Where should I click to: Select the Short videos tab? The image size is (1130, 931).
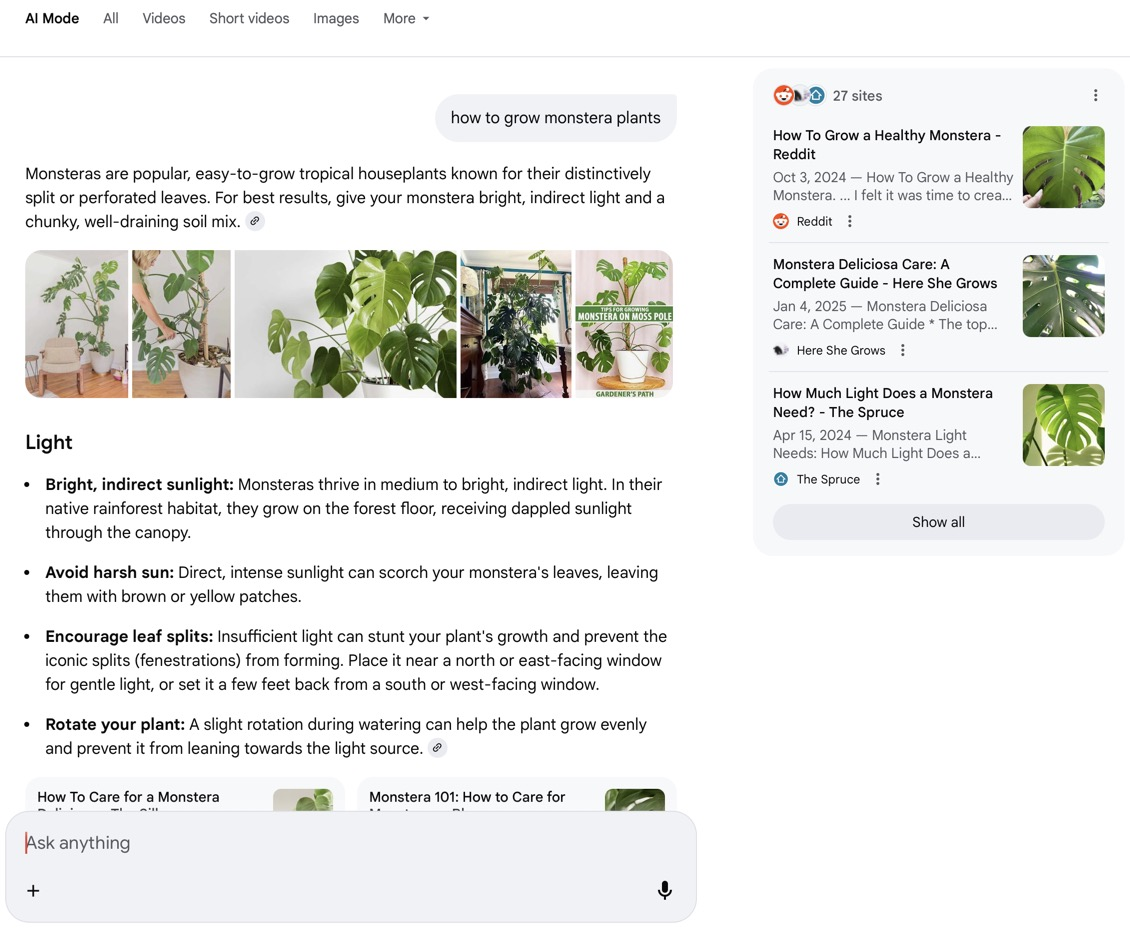pos(249,19)
